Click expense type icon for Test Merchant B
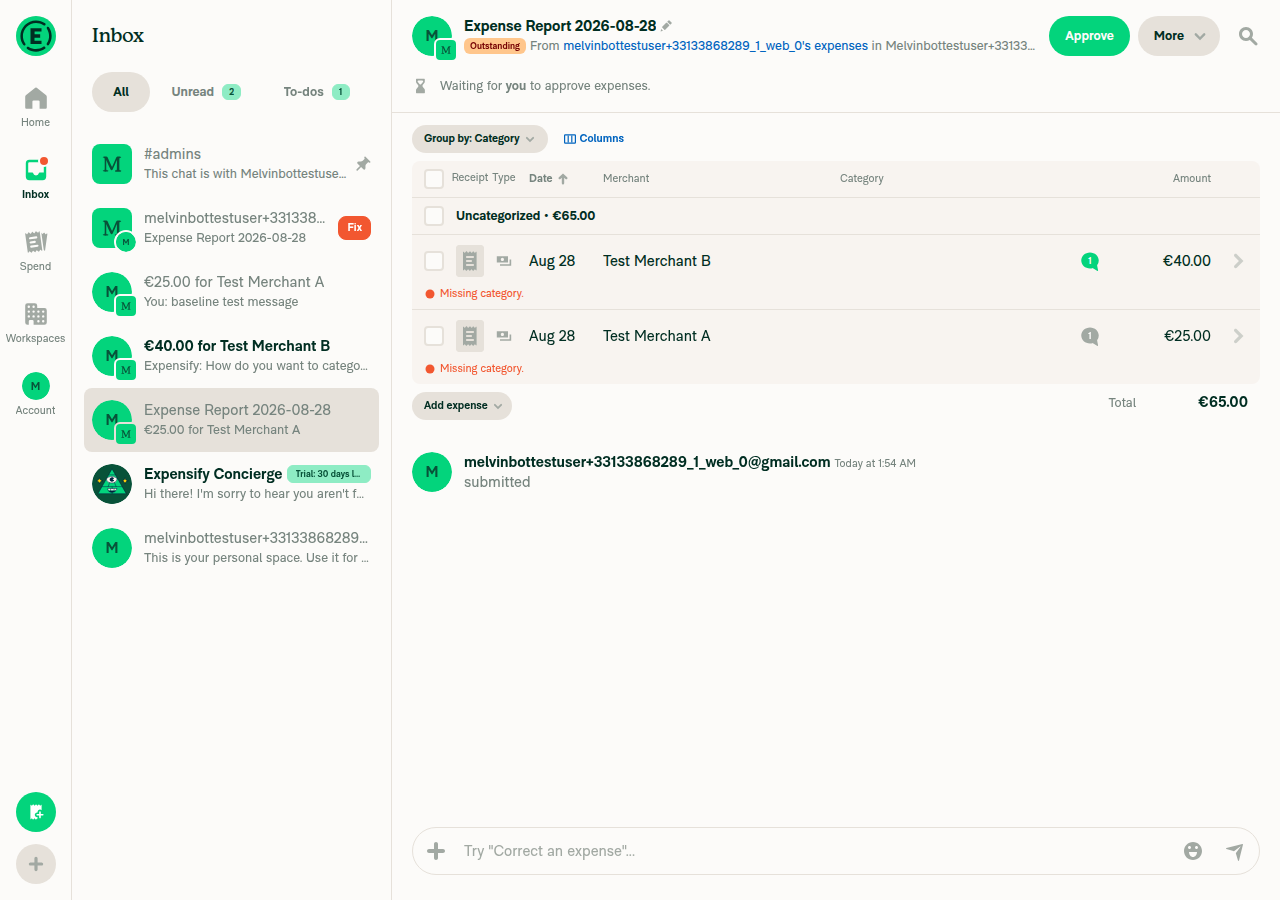 pos(504,261)
